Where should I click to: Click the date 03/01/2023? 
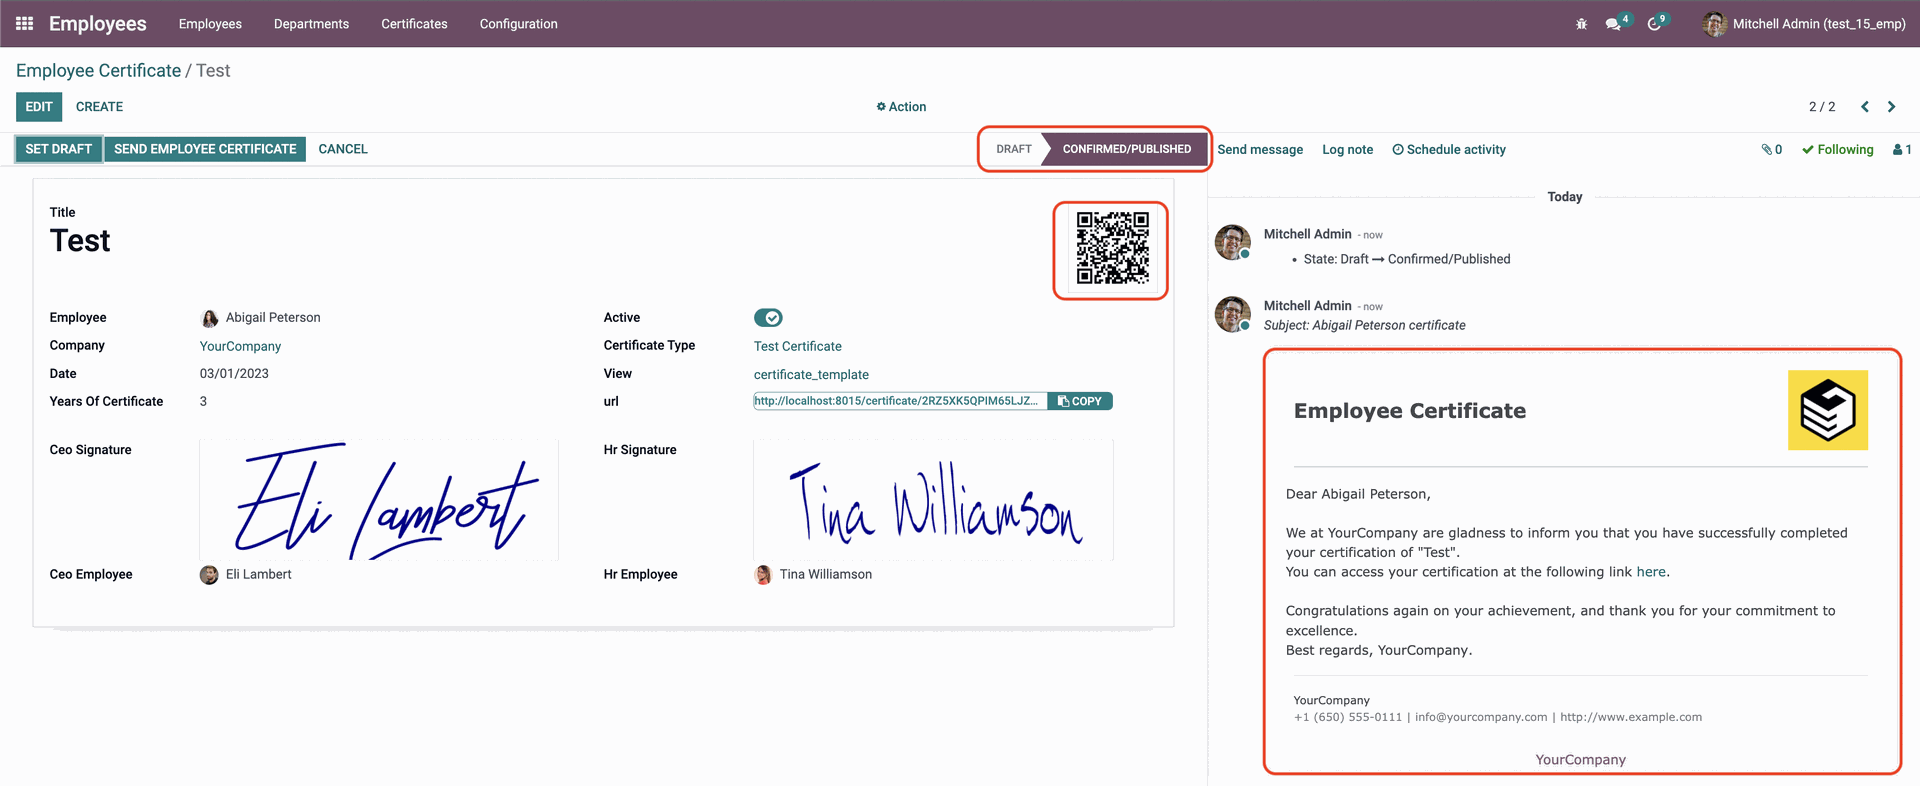[234, 374]
